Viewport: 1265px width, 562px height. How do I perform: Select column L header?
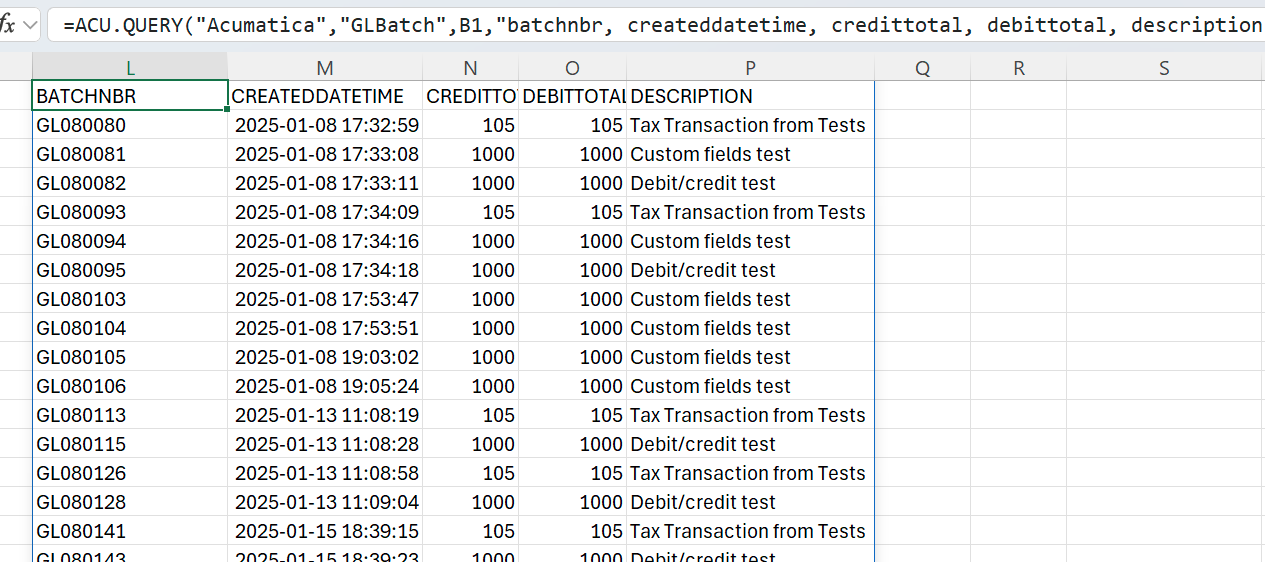pos(130,68)
